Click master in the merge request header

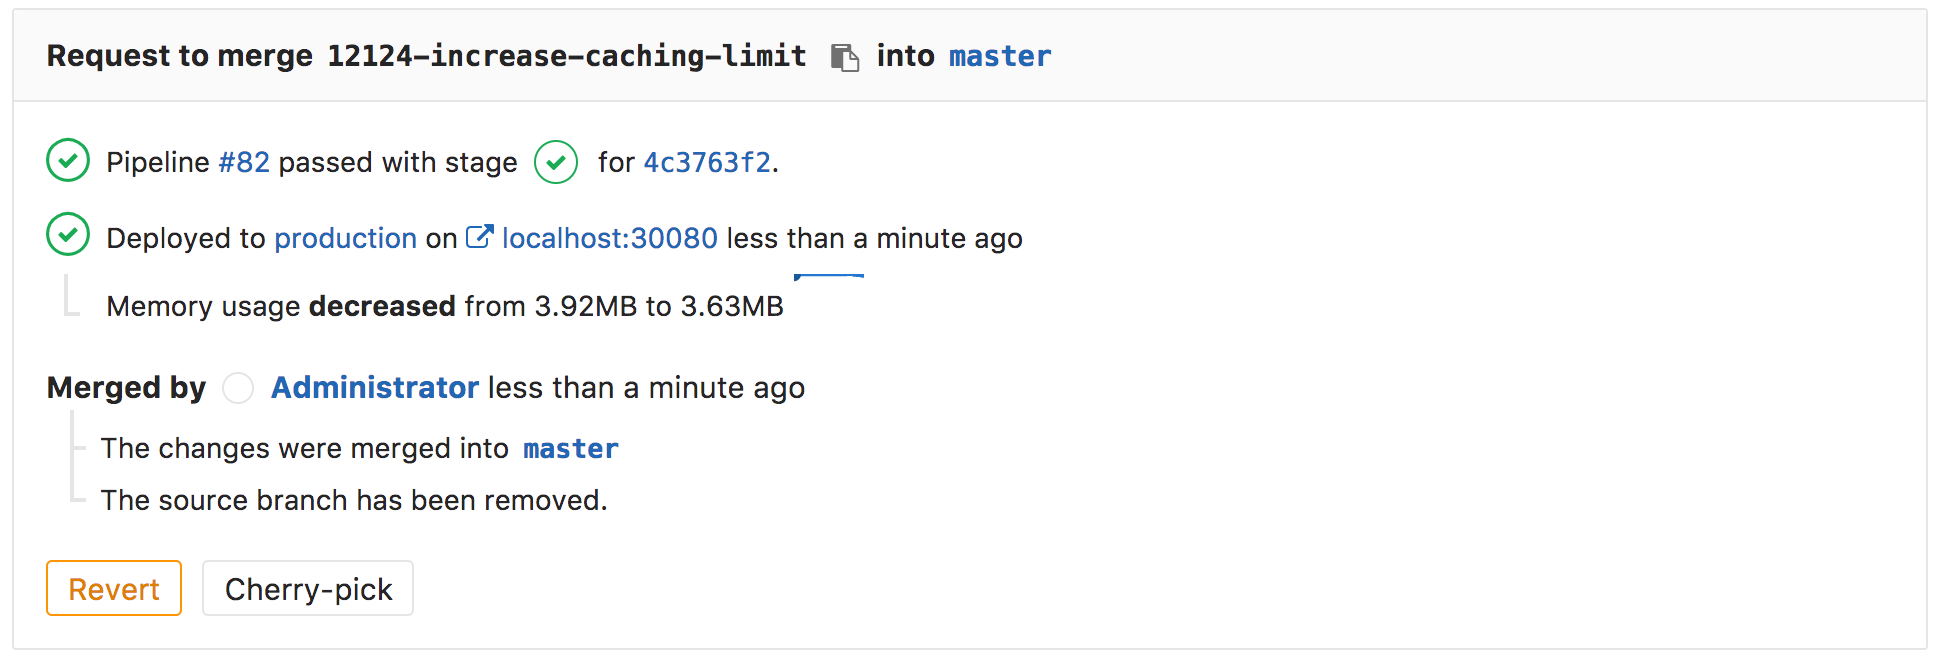click(1000, 56)
